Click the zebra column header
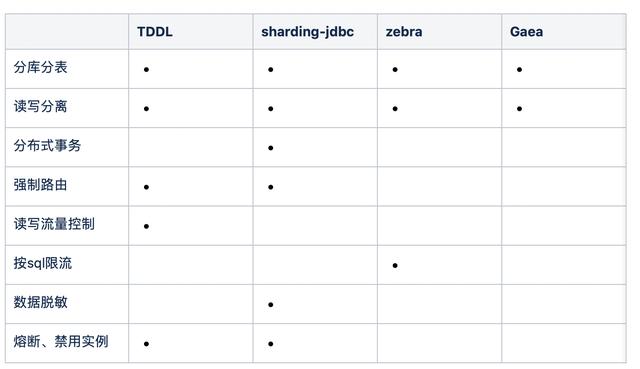 point(404,32)
